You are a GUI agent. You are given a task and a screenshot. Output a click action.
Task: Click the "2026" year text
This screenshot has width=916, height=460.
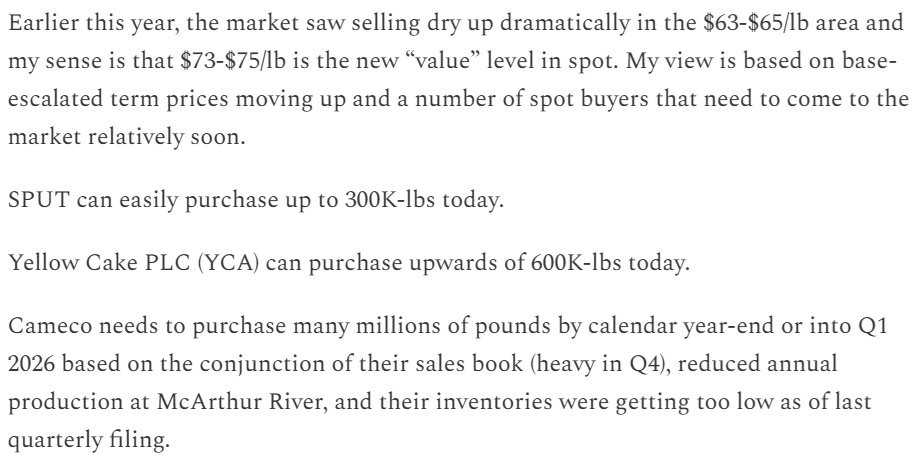tap(32, 364)
